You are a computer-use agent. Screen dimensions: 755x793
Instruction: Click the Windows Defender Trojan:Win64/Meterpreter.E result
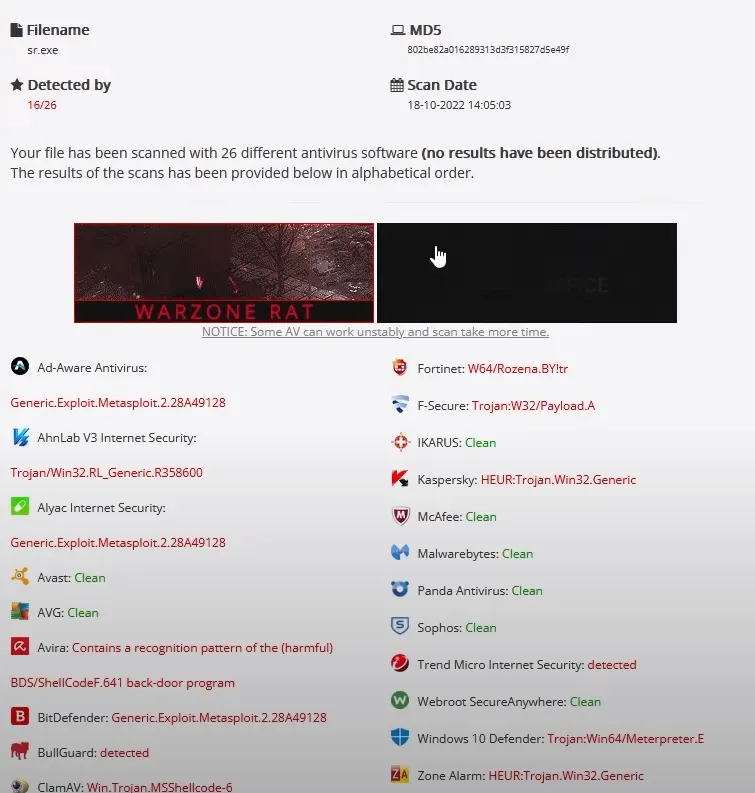pos(626,739)
